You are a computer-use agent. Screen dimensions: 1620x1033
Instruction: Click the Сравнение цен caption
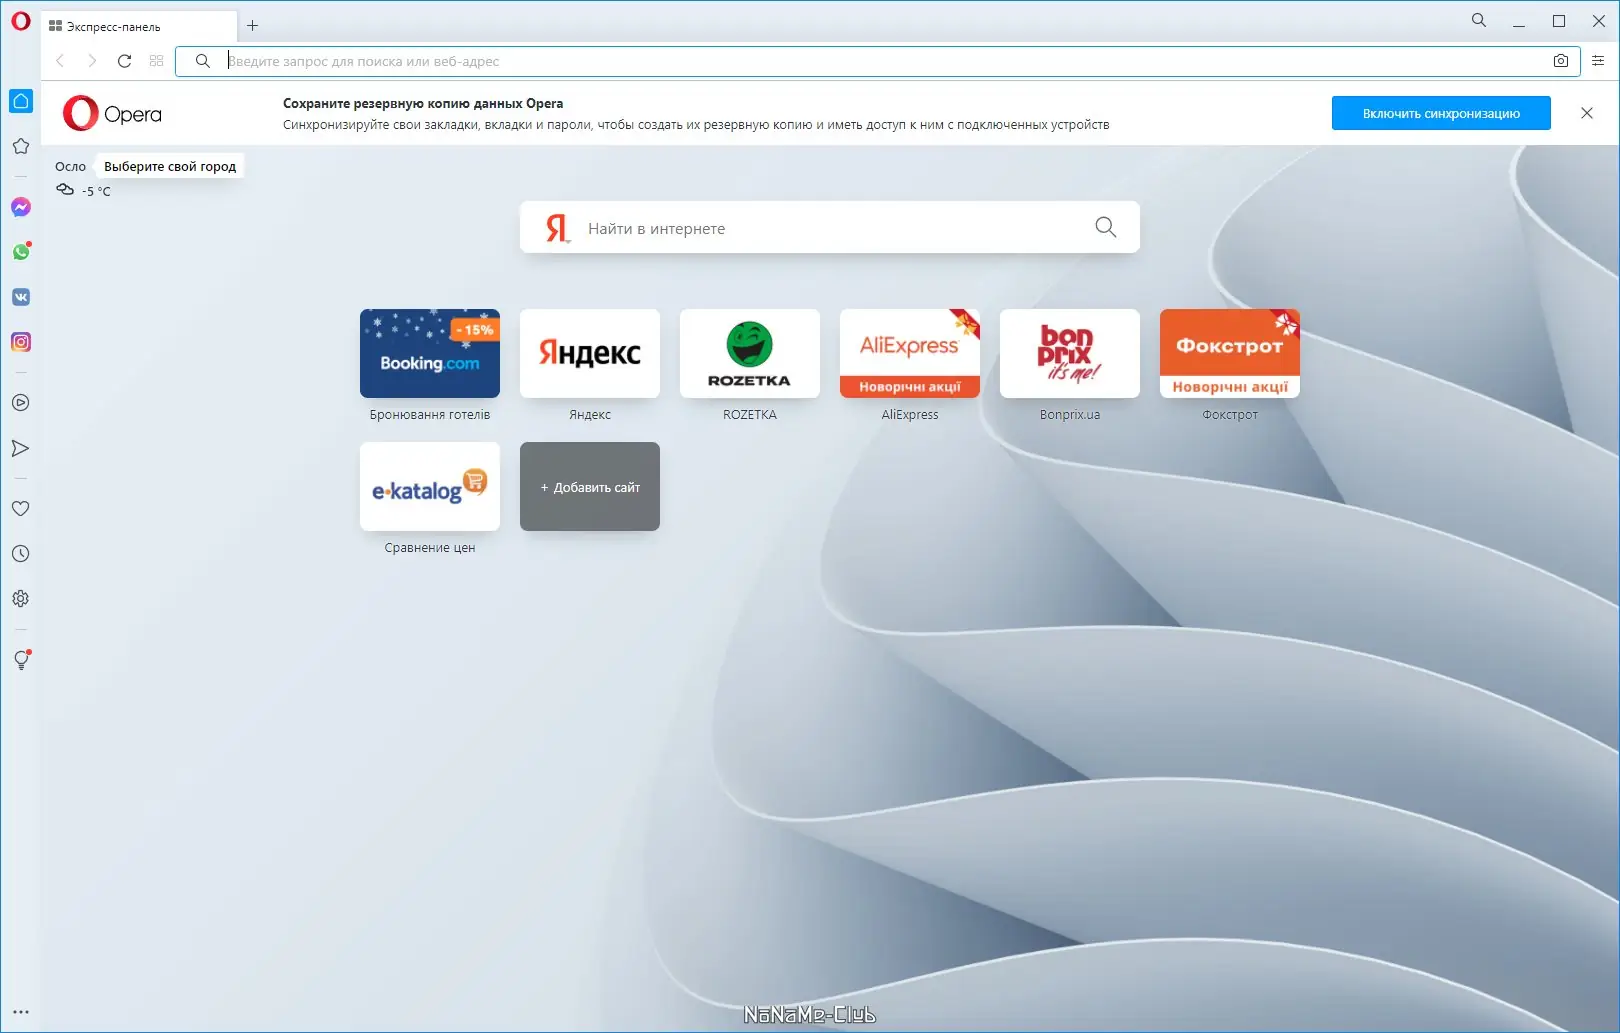coord(430,547)
